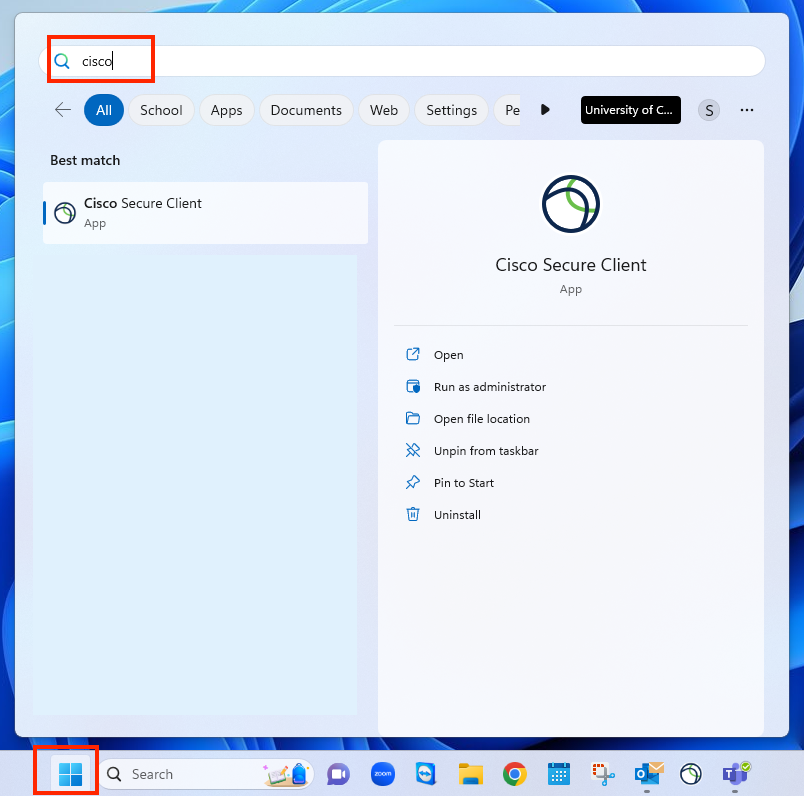Select the All filter tab
The height and width of the screenshot is (796, 804).
click(x=104, y=110)
